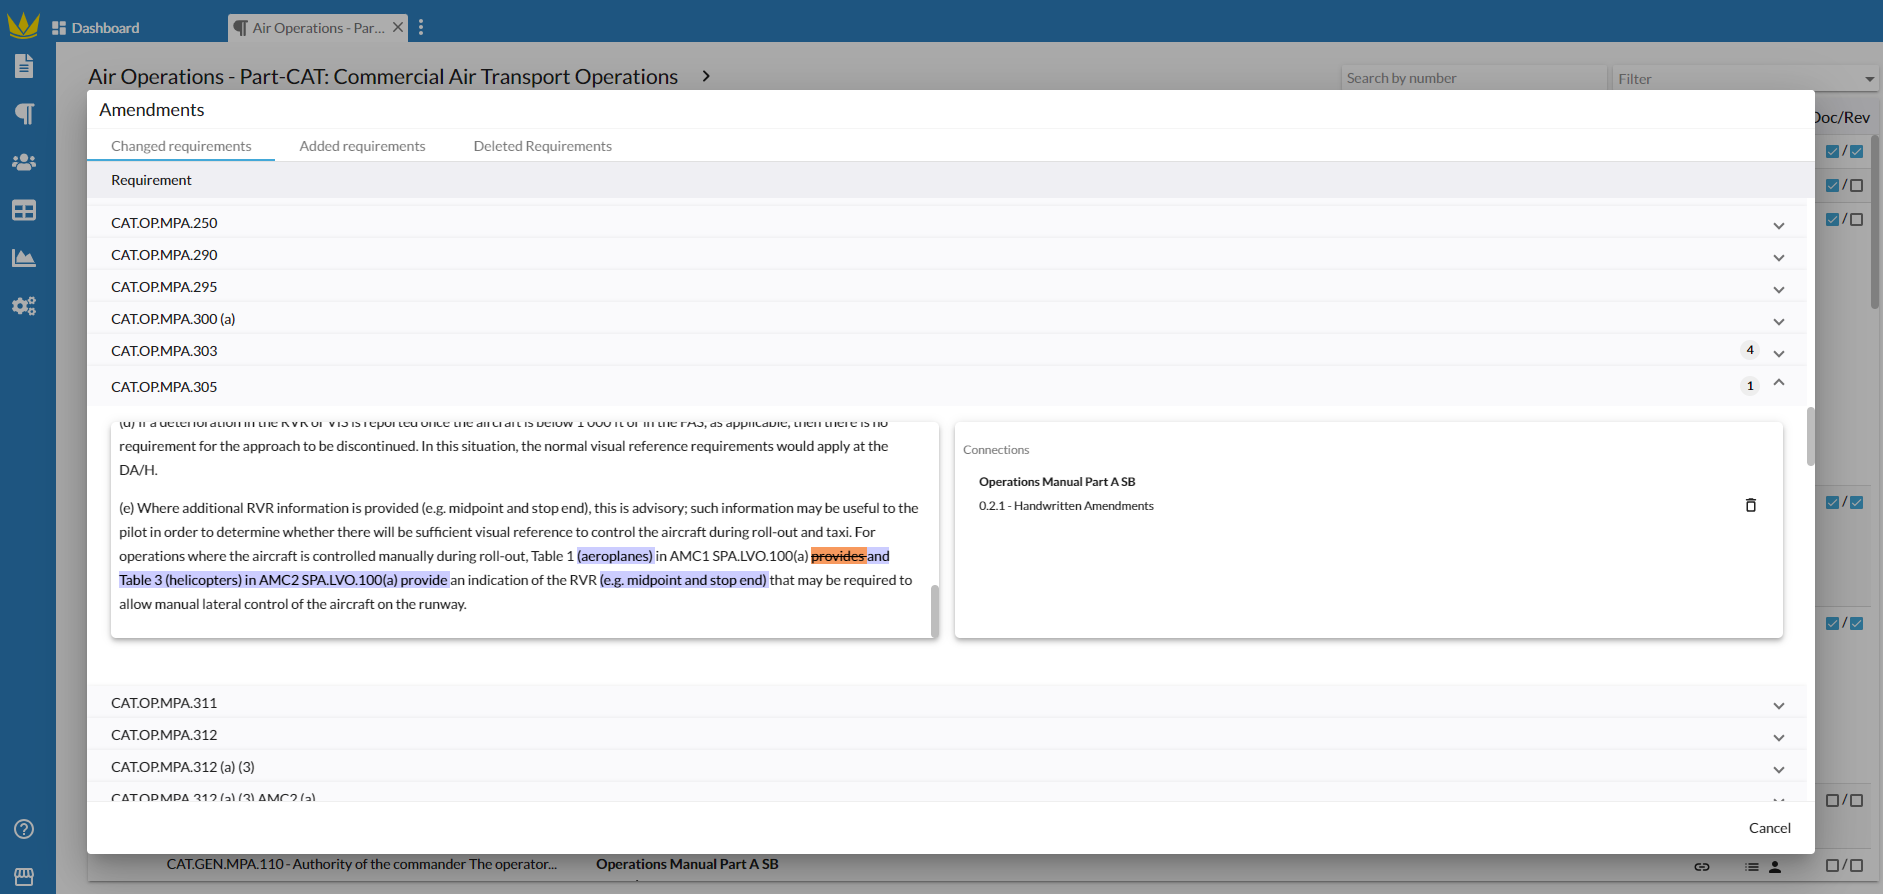Open the settings gears section in the sidebar
Image resolution: width=1883 pixels, height=894 pixels.
24,306
